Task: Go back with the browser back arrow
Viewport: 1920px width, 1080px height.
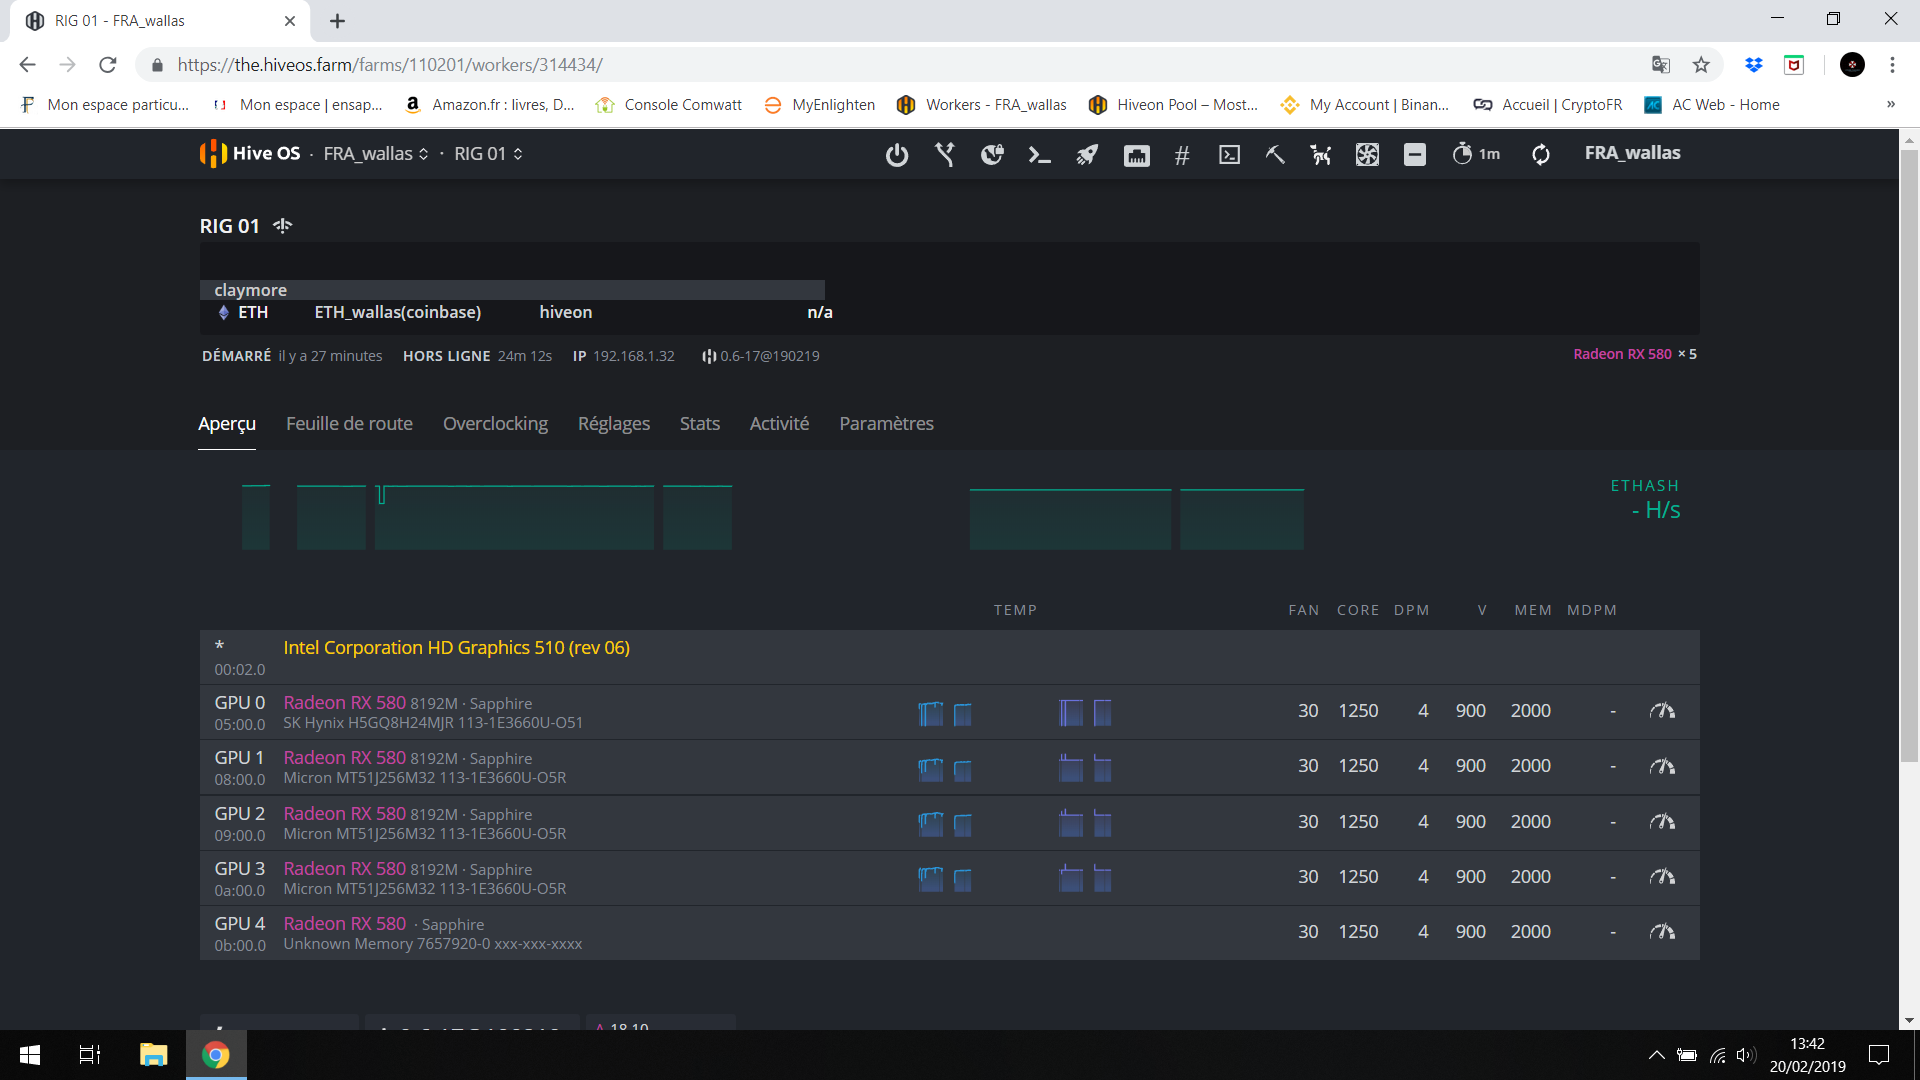Action: point(27,65)
